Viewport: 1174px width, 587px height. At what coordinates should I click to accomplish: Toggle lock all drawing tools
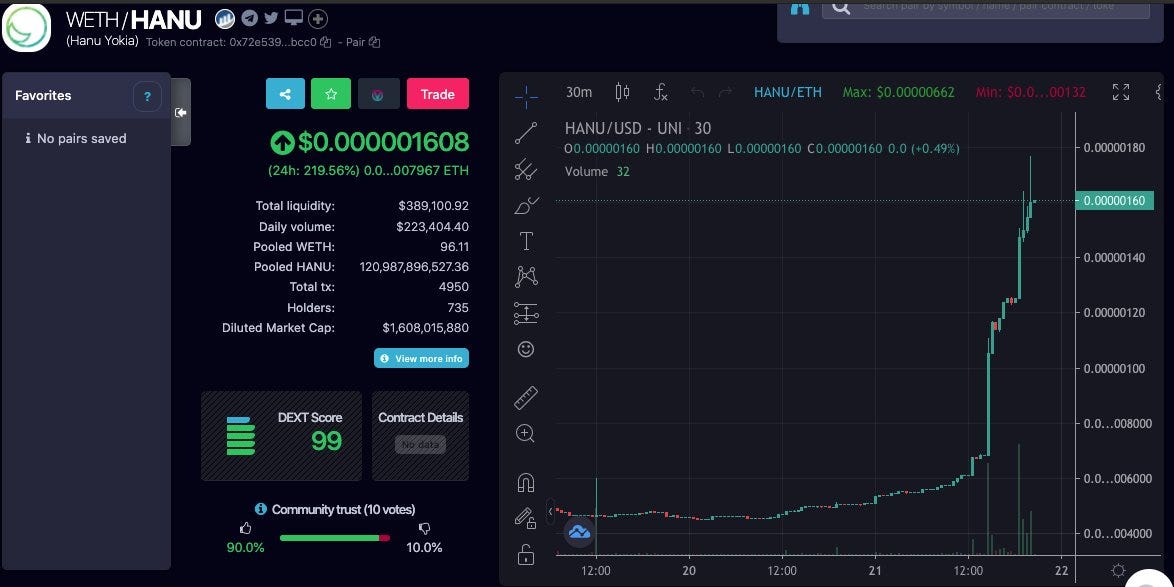tap(526, 554)
